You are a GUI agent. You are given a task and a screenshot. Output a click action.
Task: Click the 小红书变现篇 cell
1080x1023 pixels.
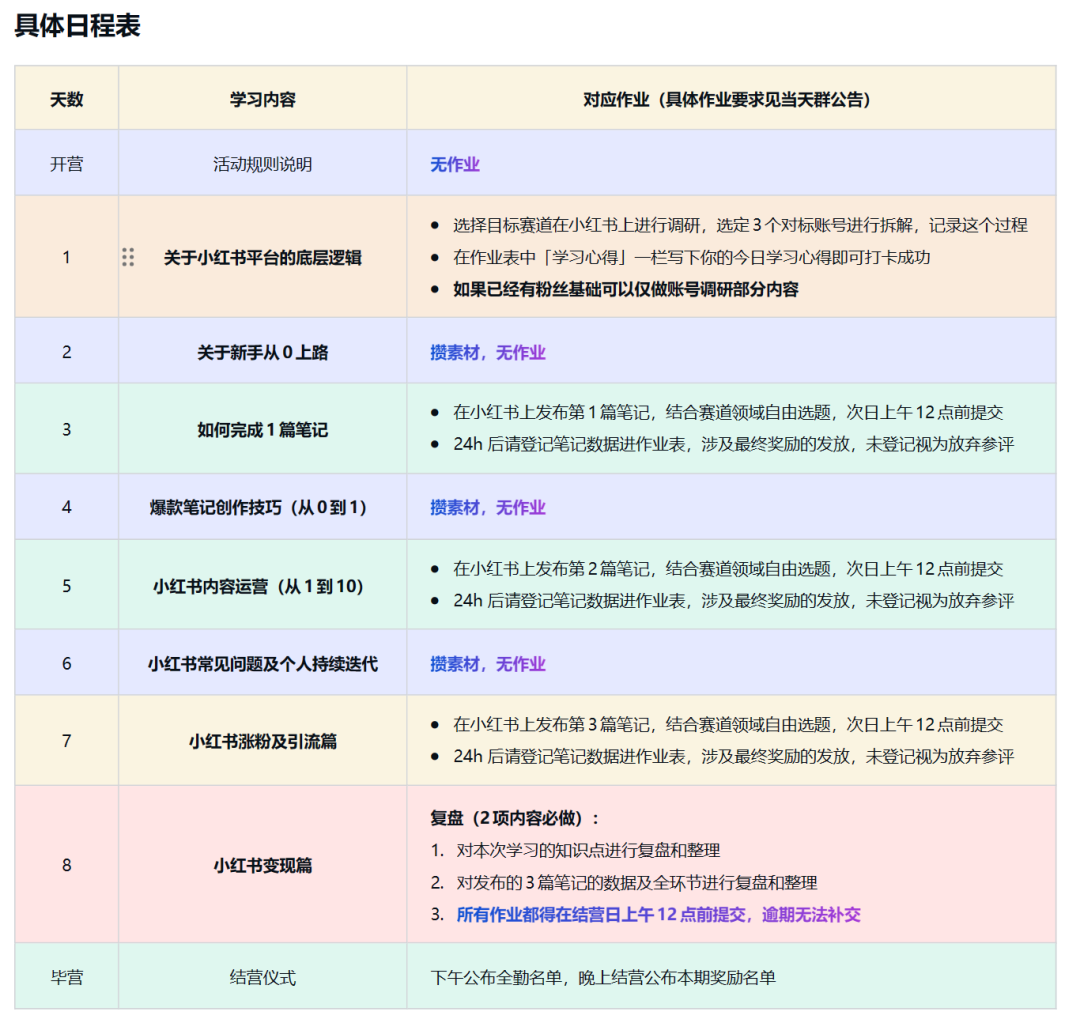tap(262, 865)
